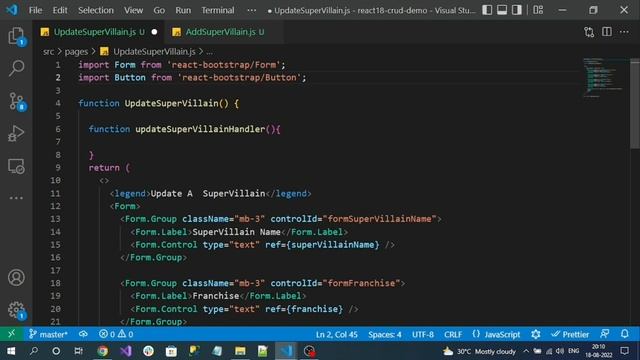This screenshot has height=360, width=640.
Task: Open changes compare icon in the editor toolbar
Action: click(589, 32)
